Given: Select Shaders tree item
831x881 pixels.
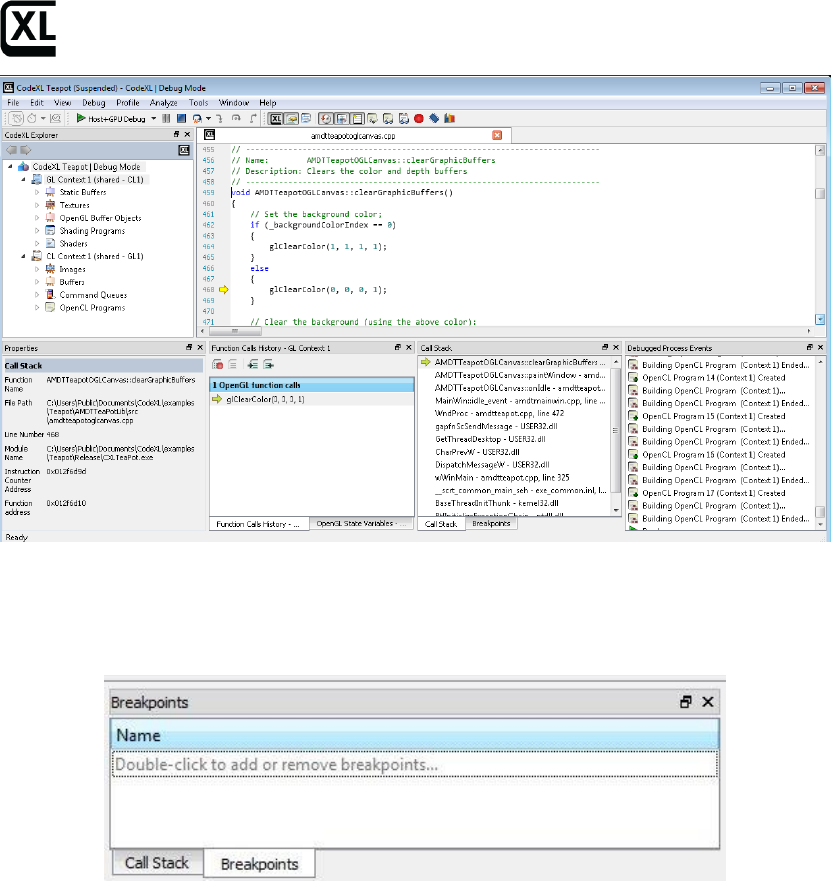Looking at the screenshot, I should pos(74,244).
